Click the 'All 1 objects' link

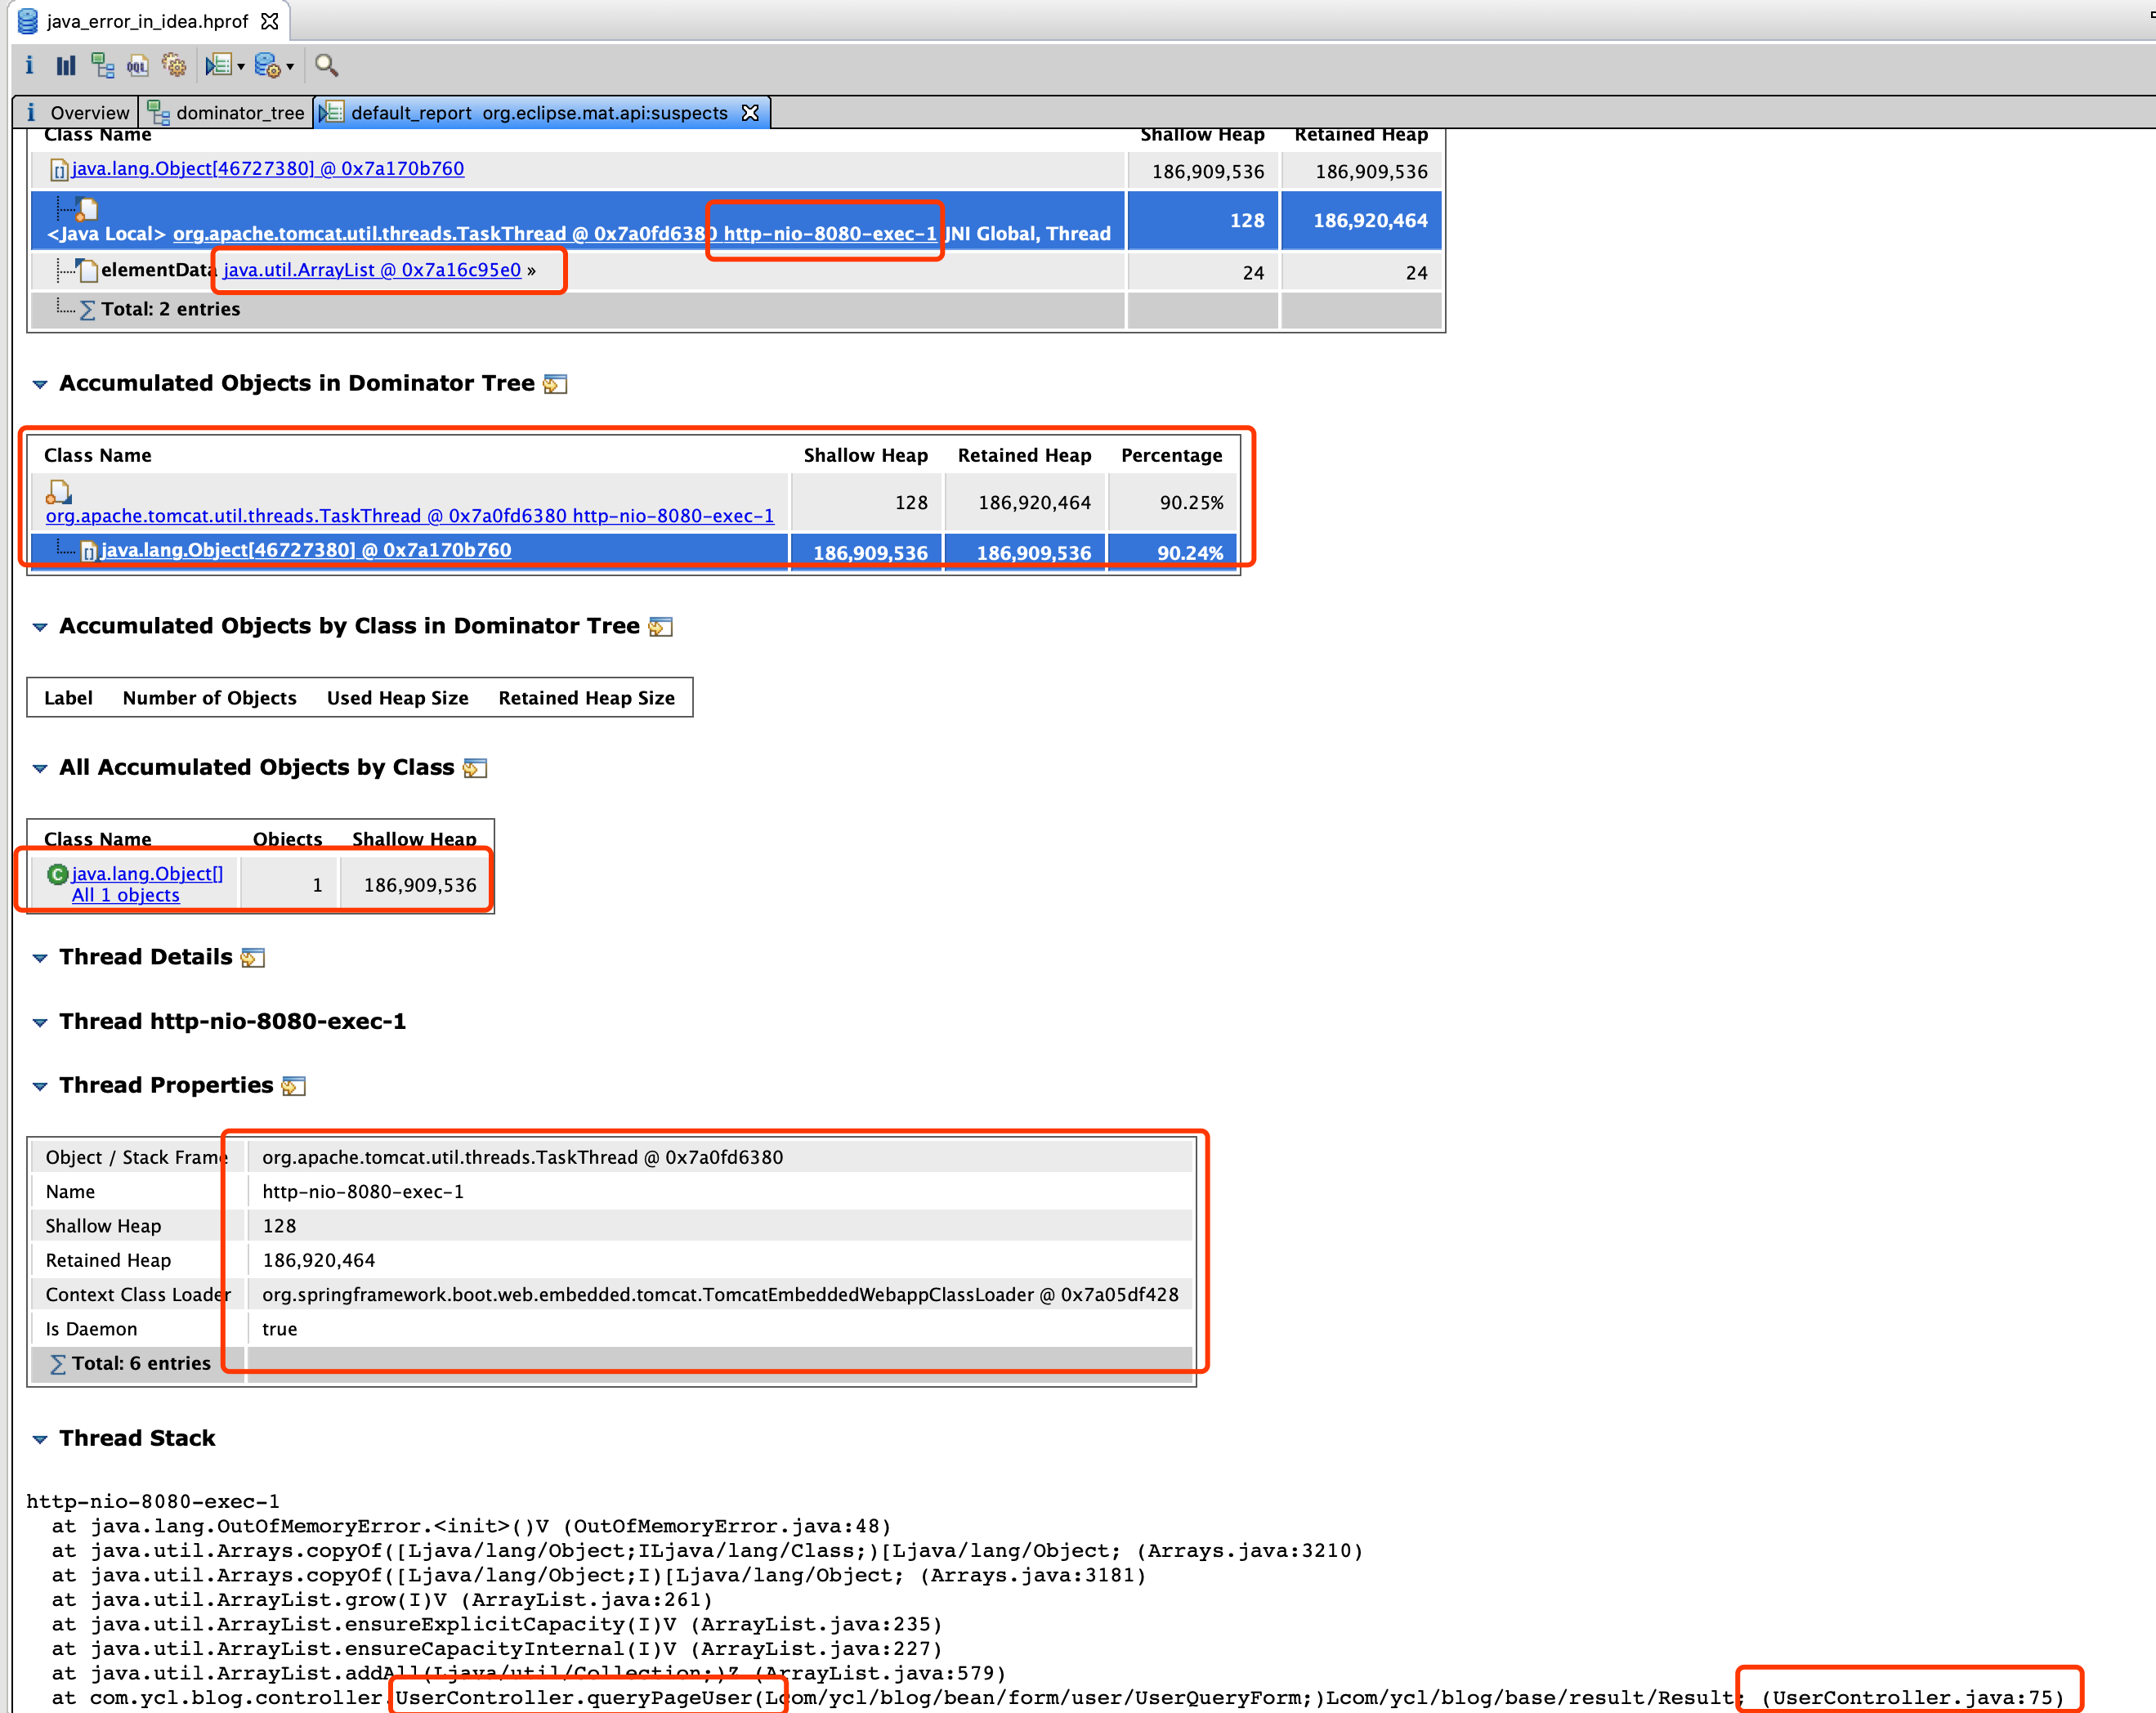coord(126,895)
